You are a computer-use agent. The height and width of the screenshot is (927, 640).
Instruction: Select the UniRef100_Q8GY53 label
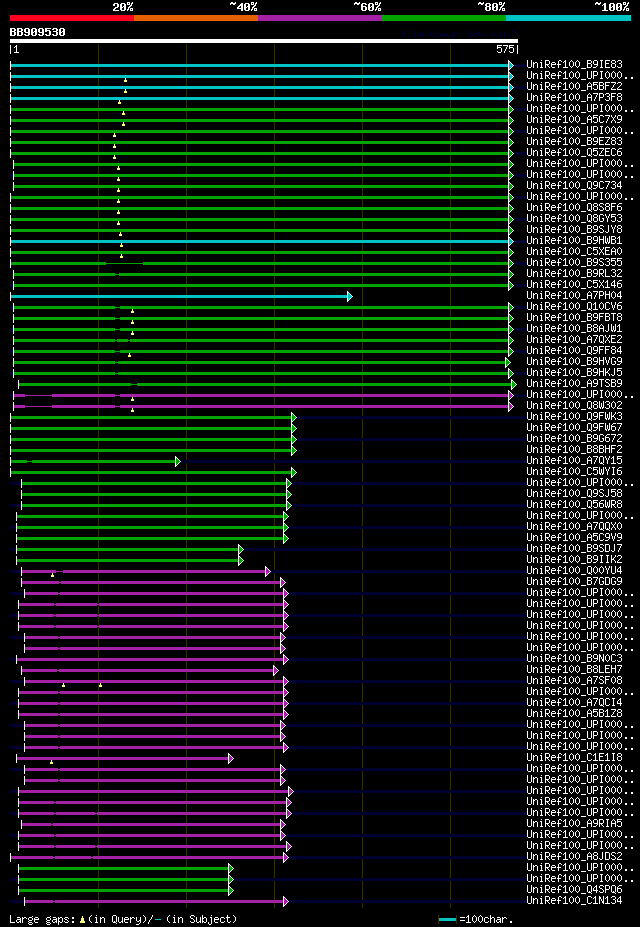click(x=574, y=218)
